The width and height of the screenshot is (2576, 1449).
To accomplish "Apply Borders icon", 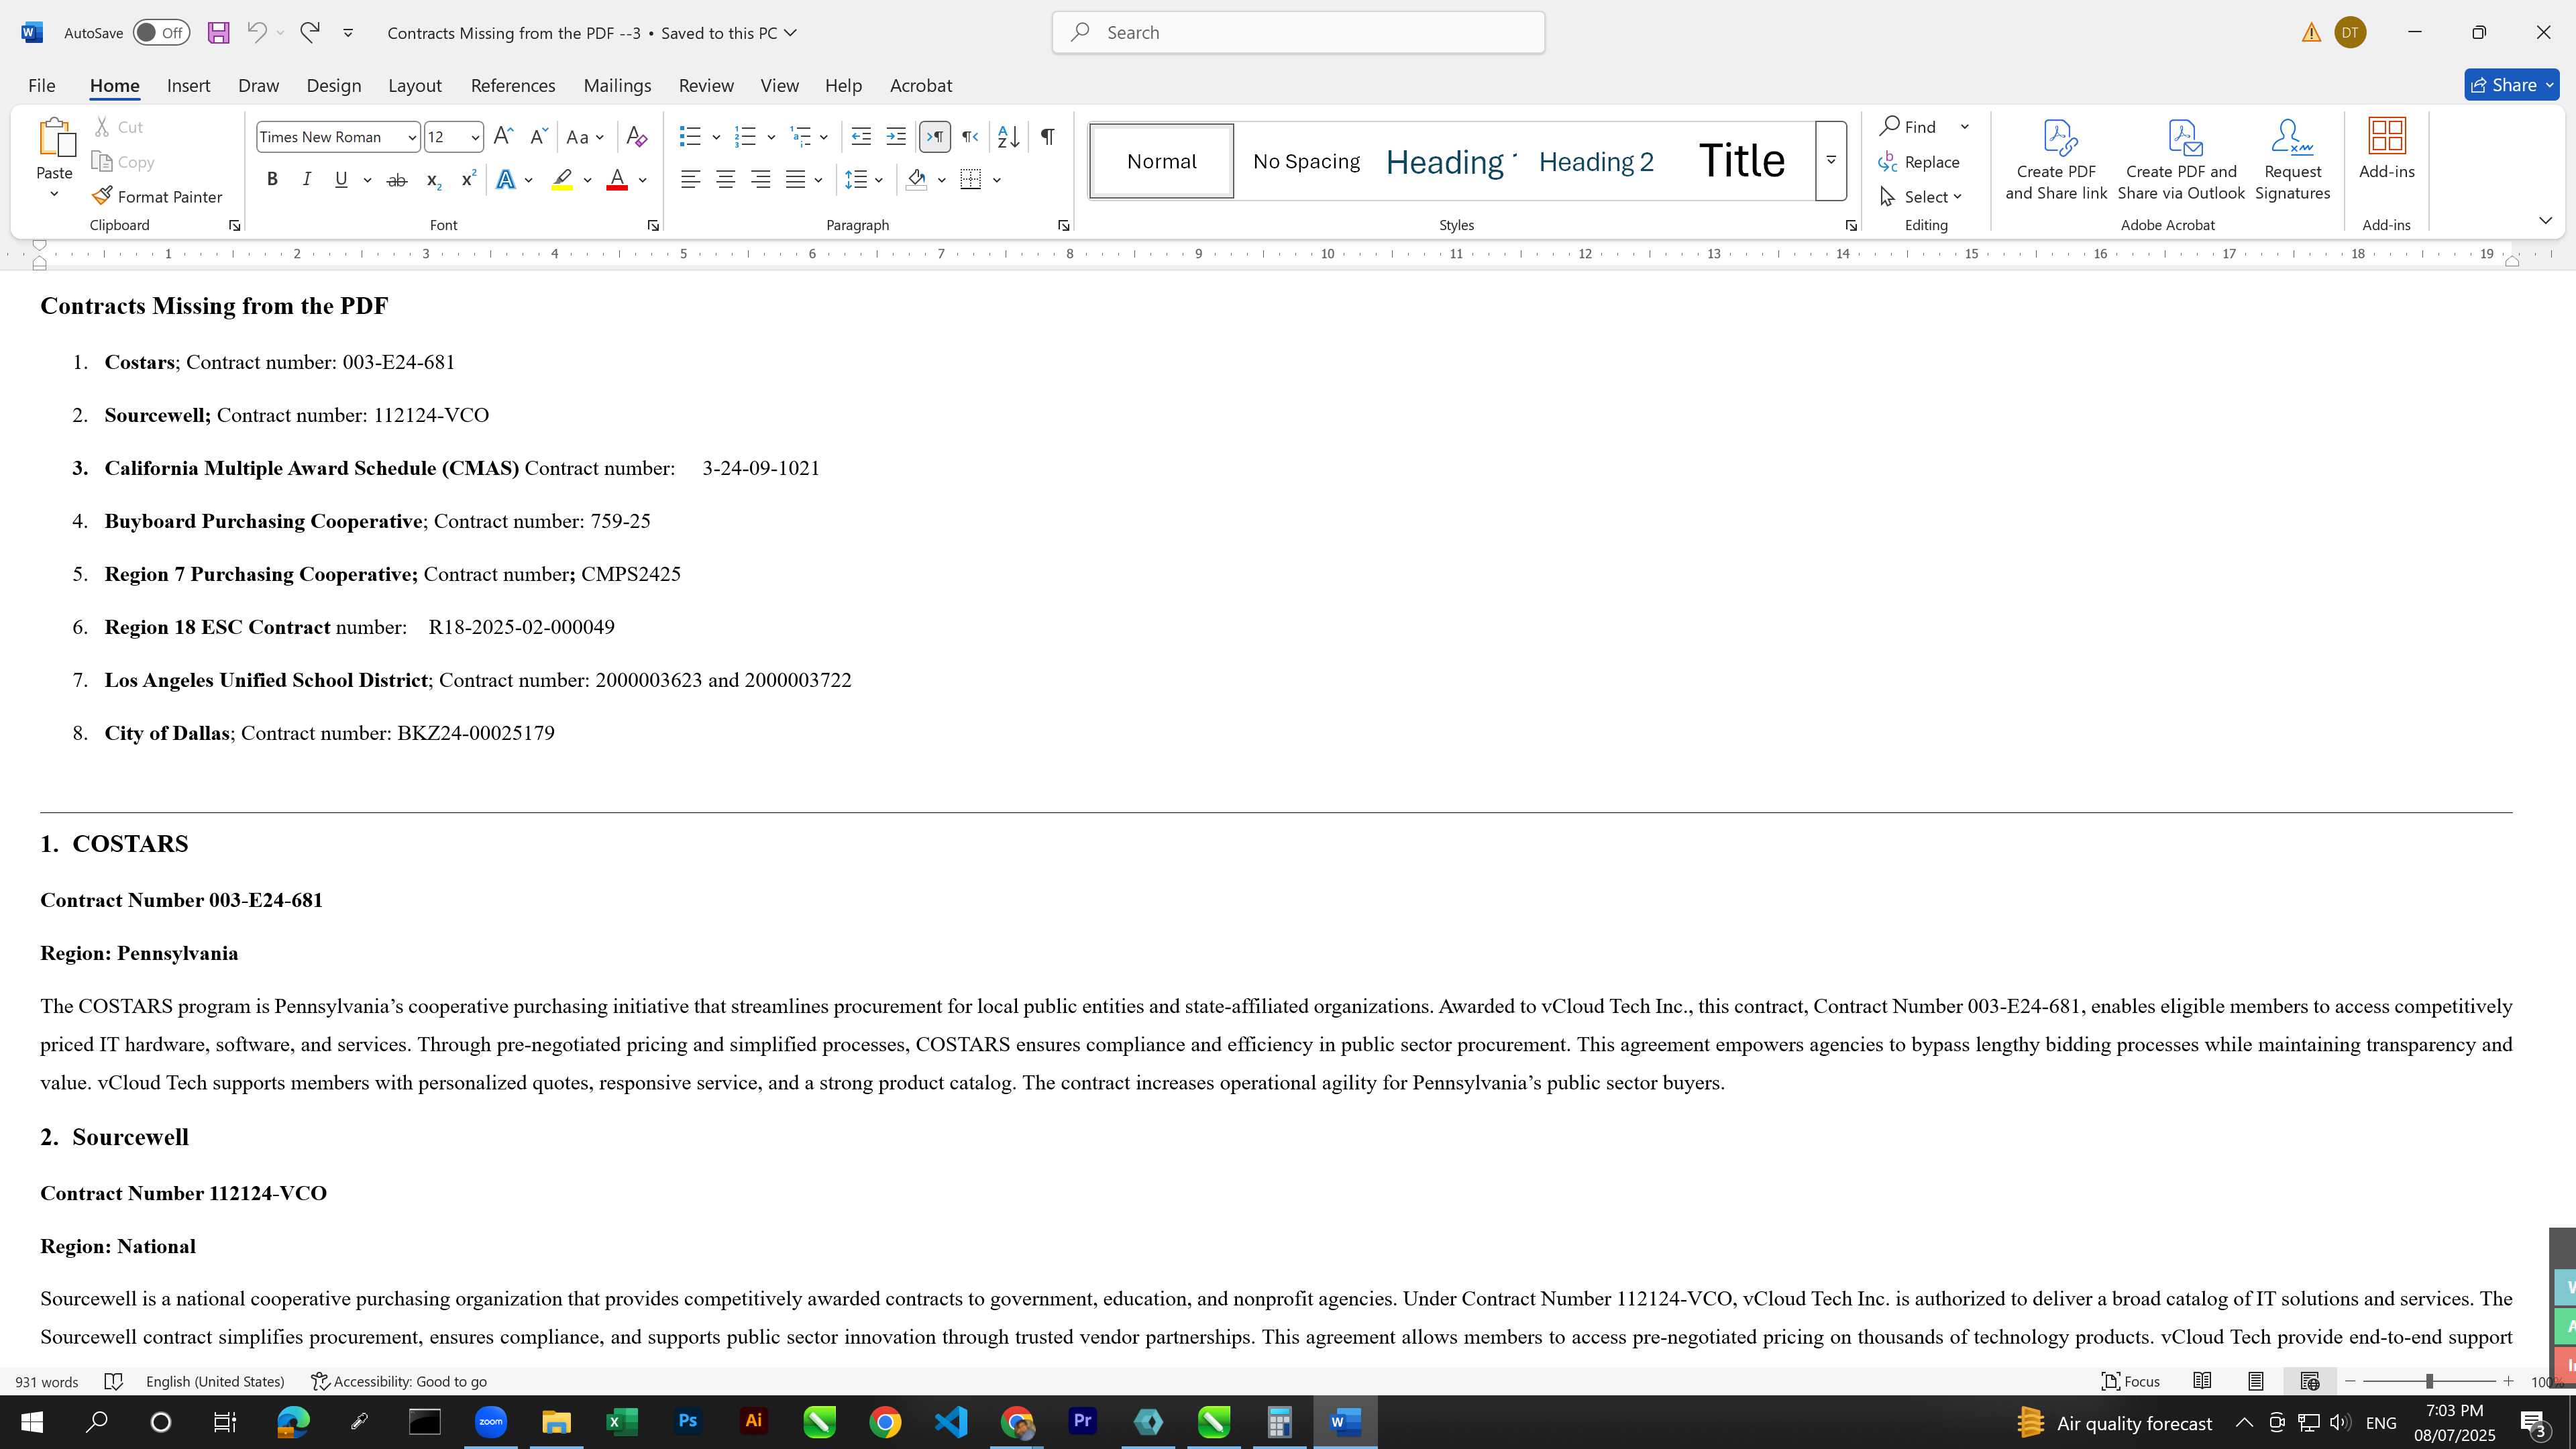I will coord(971,180).
